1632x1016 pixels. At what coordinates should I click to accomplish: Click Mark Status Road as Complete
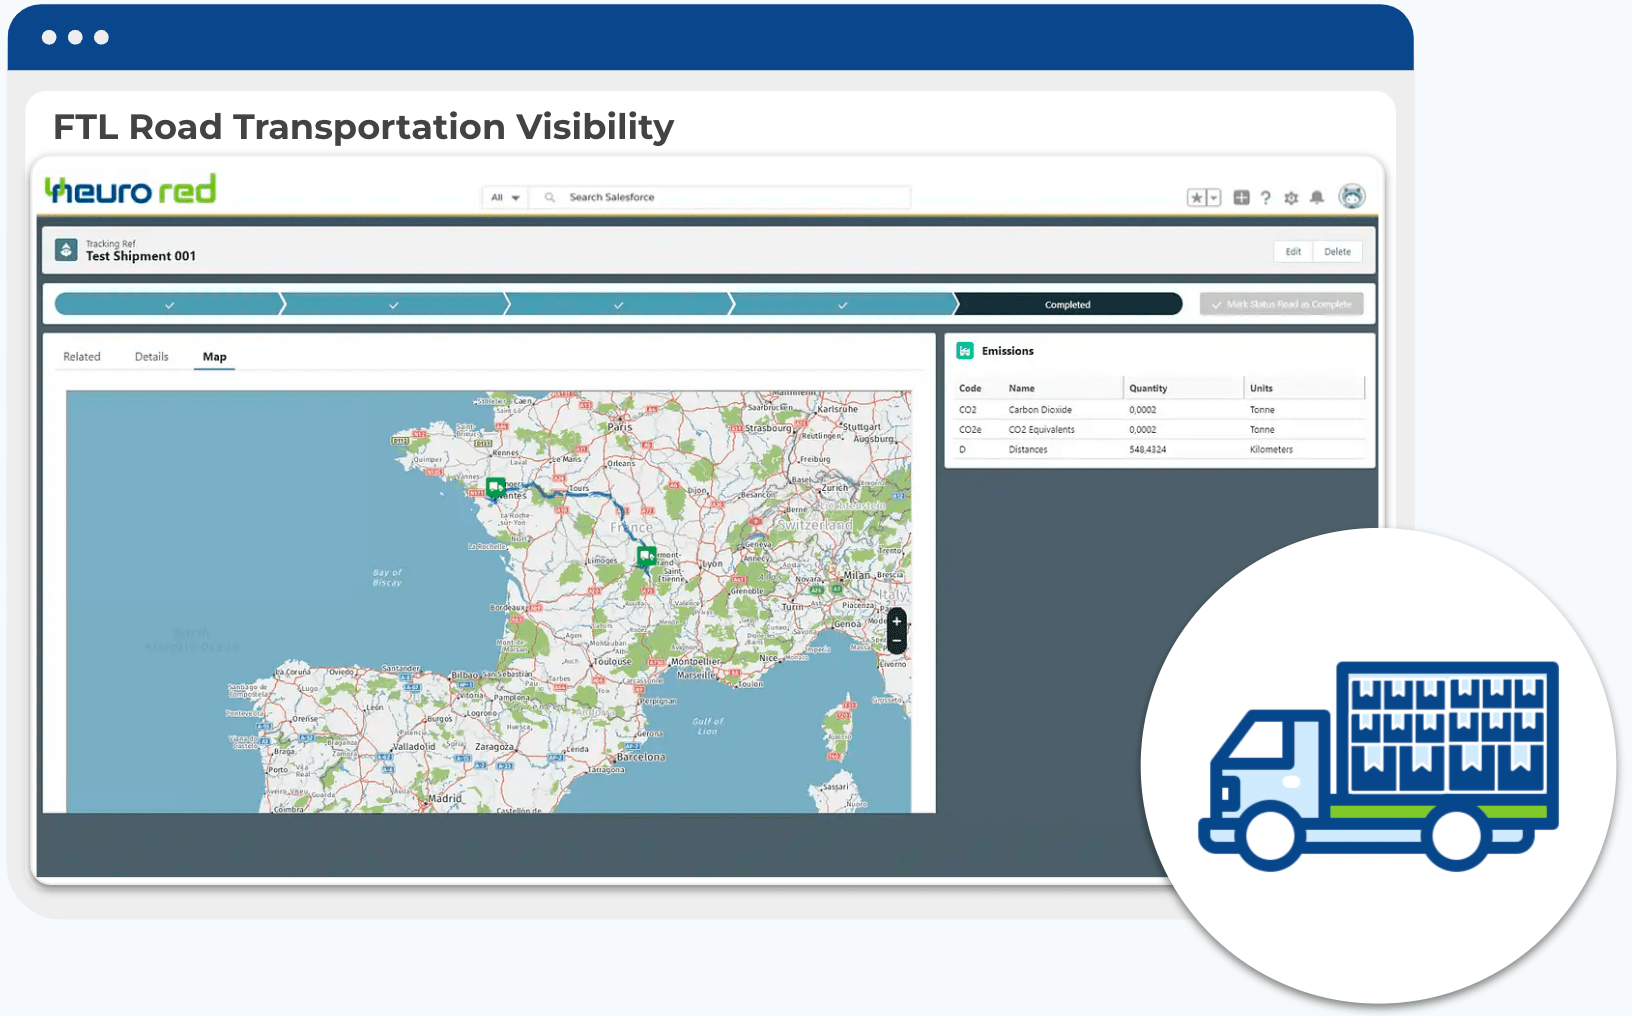[x=1281, y=303]
